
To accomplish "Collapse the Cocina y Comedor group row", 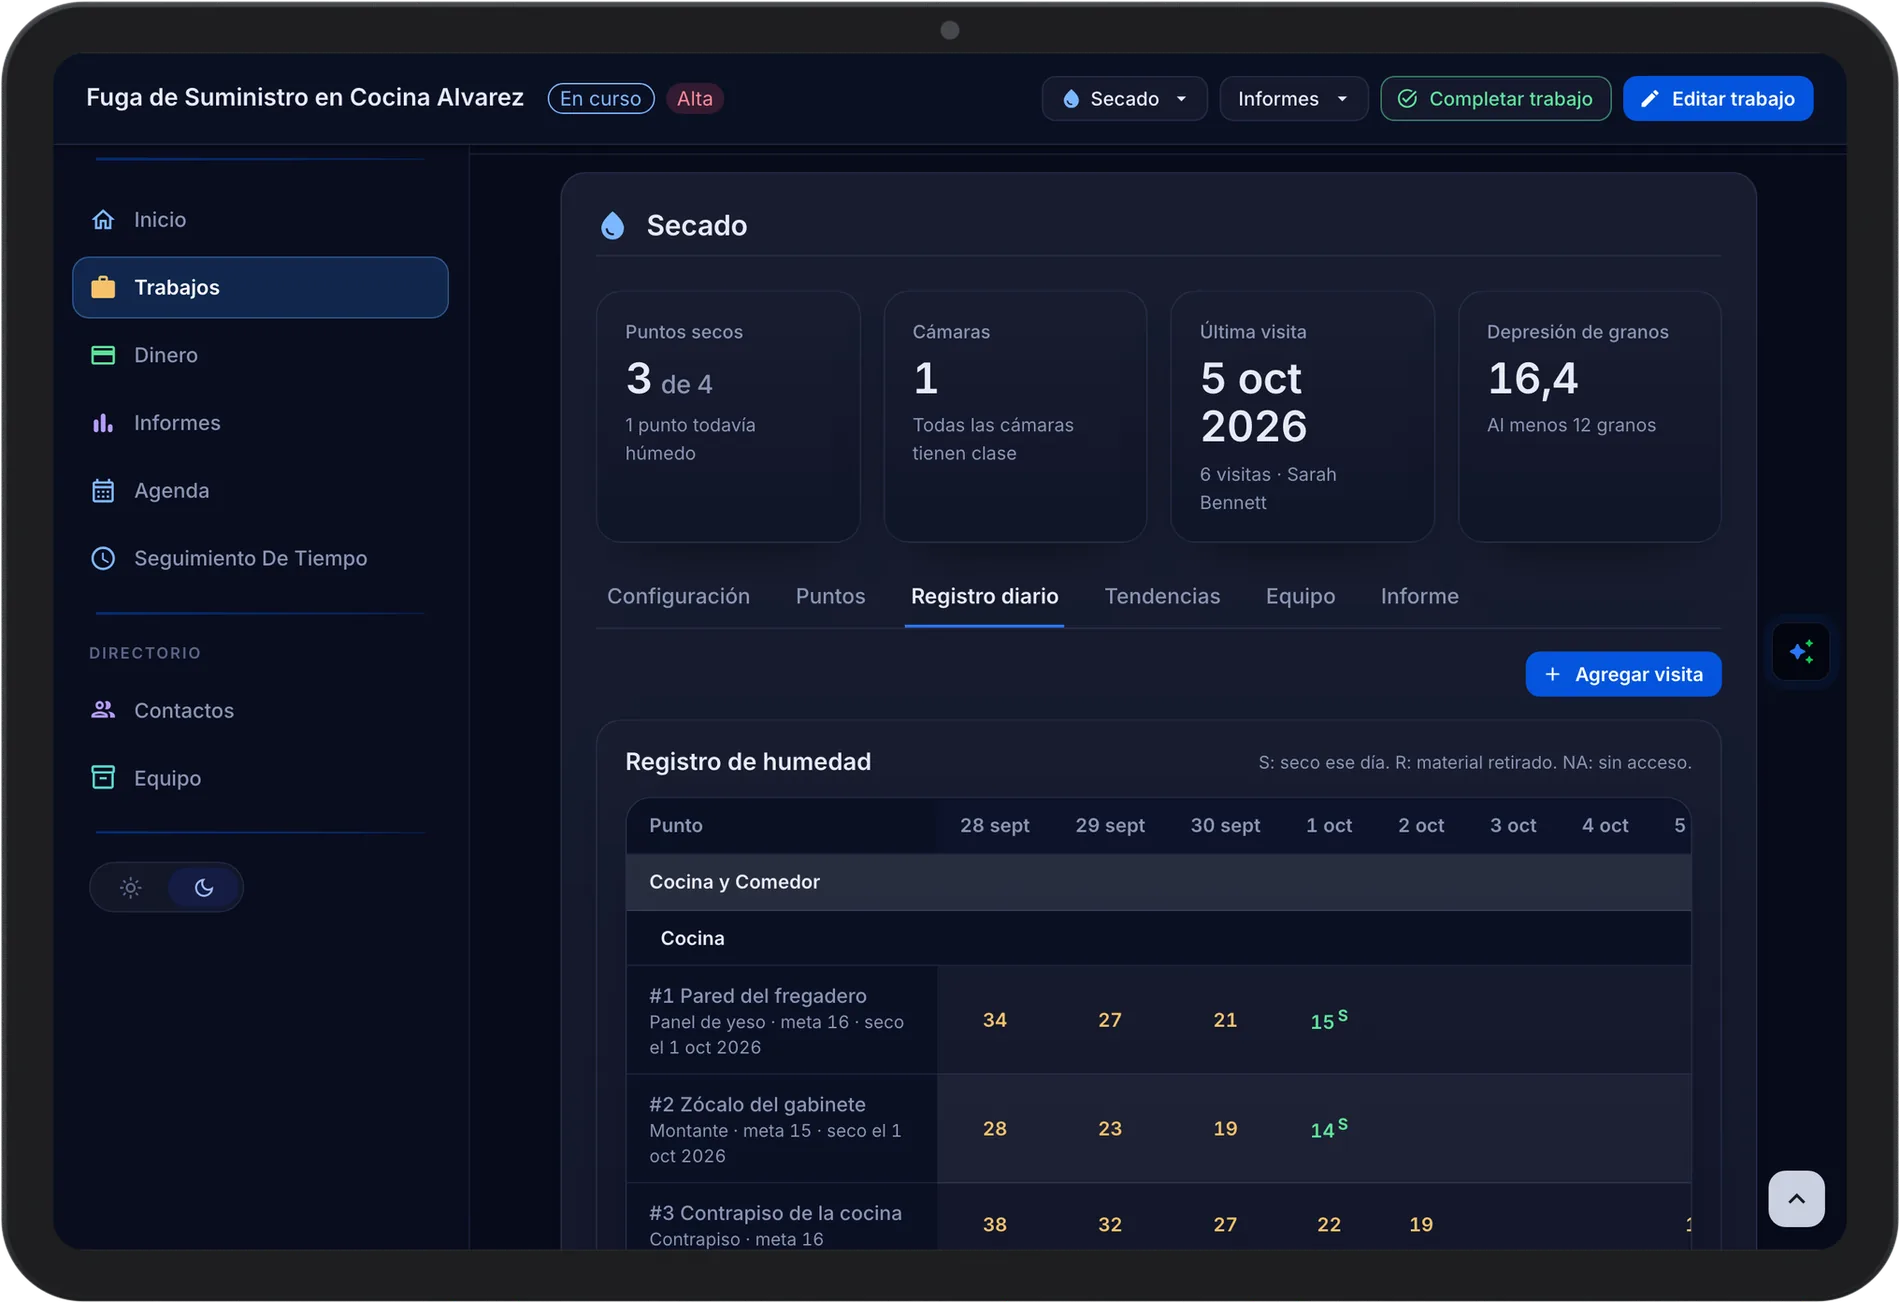I will click(x=1158, y=882).
